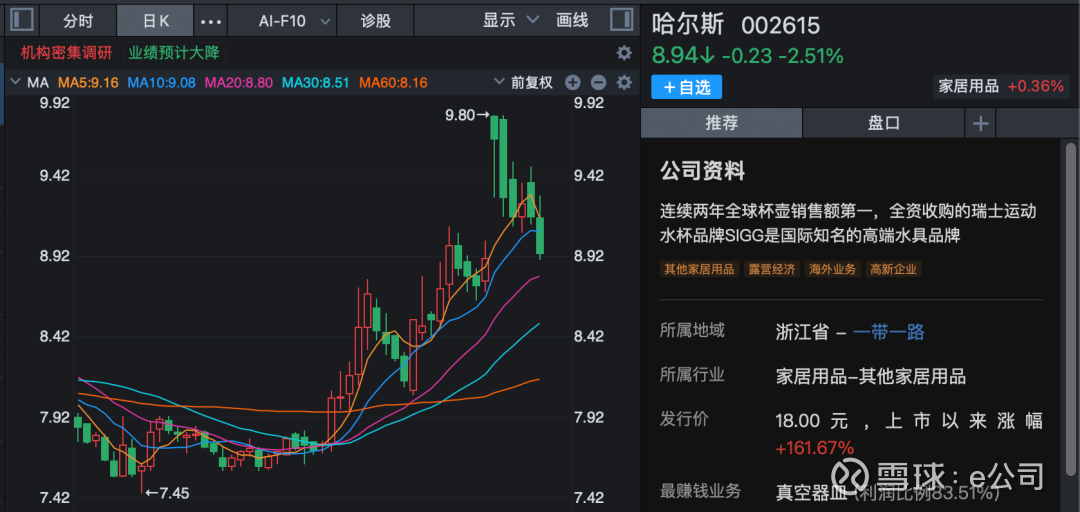Open the 前复权 adjustment dropdown
Screen dimensions: 1080x512
tap(524, 83)
